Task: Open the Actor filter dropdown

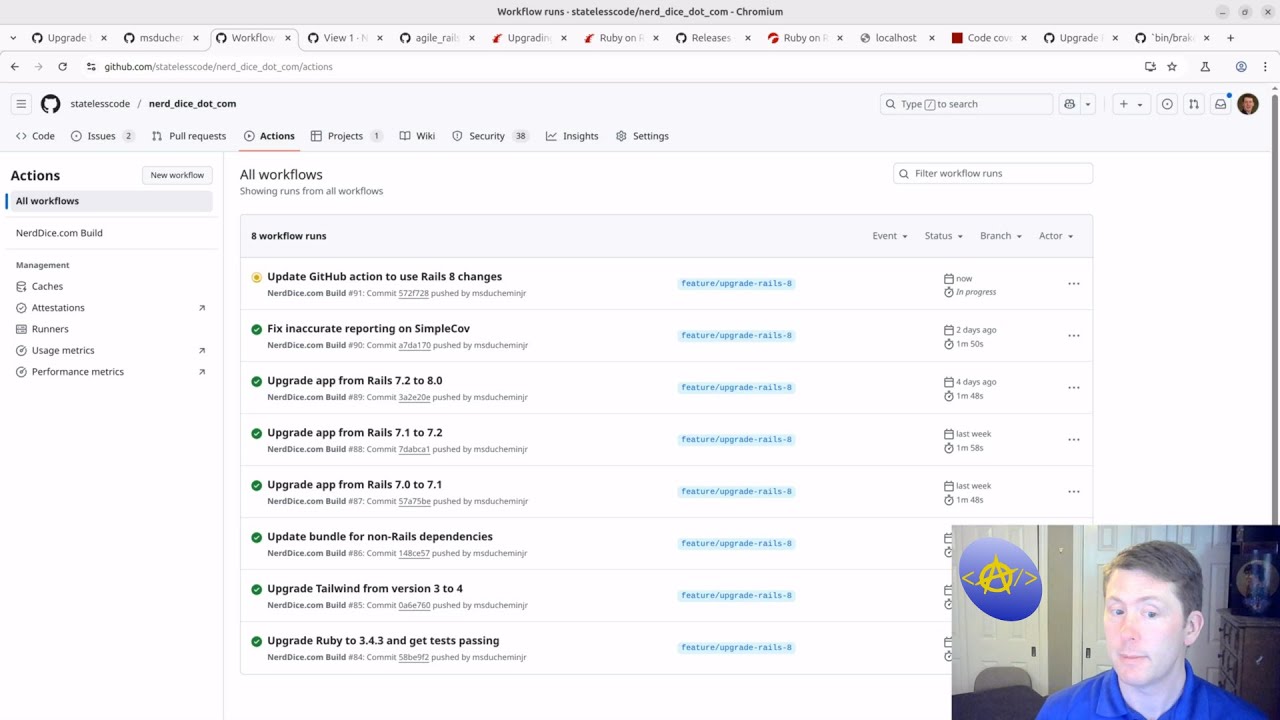Action: pos(1056,236)
